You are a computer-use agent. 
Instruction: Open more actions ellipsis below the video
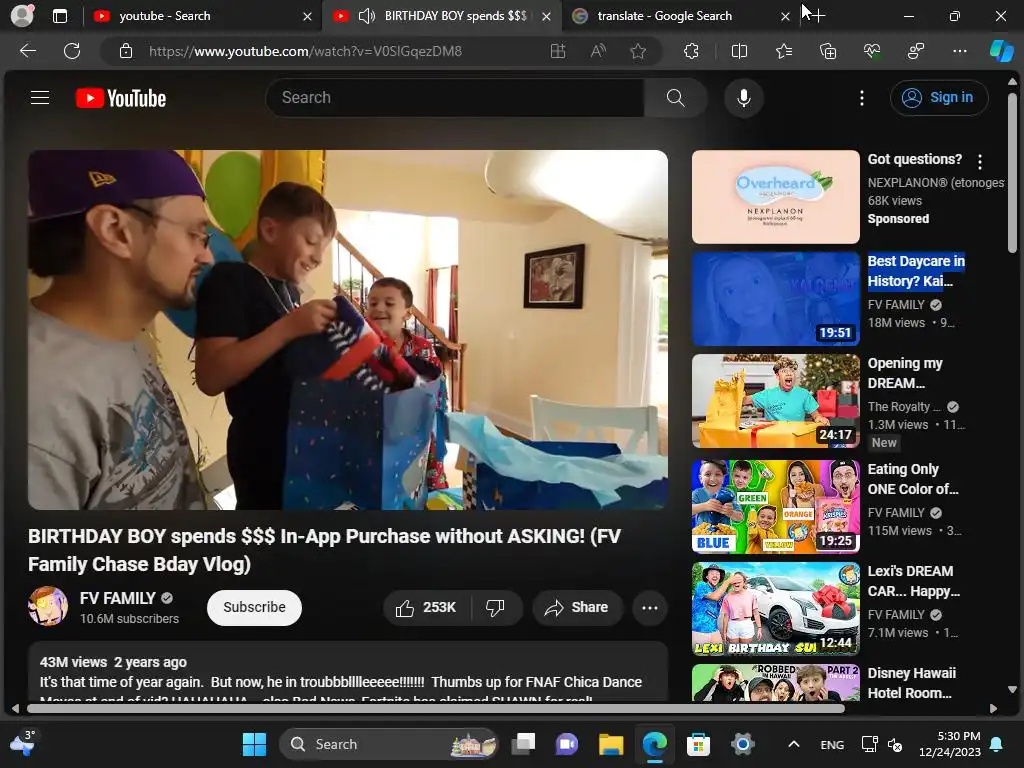click(650, 608)
